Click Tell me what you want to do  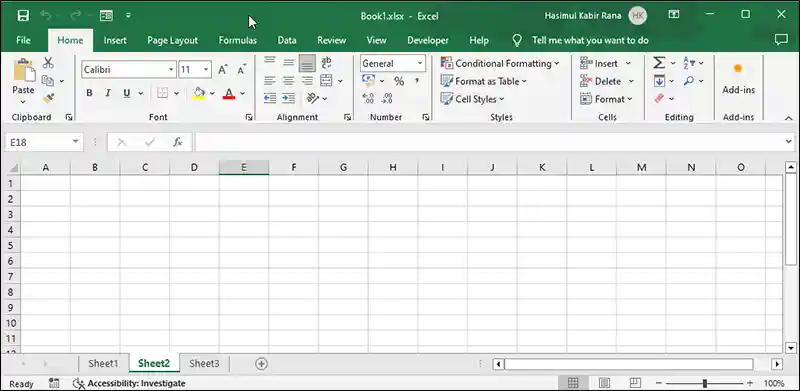(x=590, y=40)
